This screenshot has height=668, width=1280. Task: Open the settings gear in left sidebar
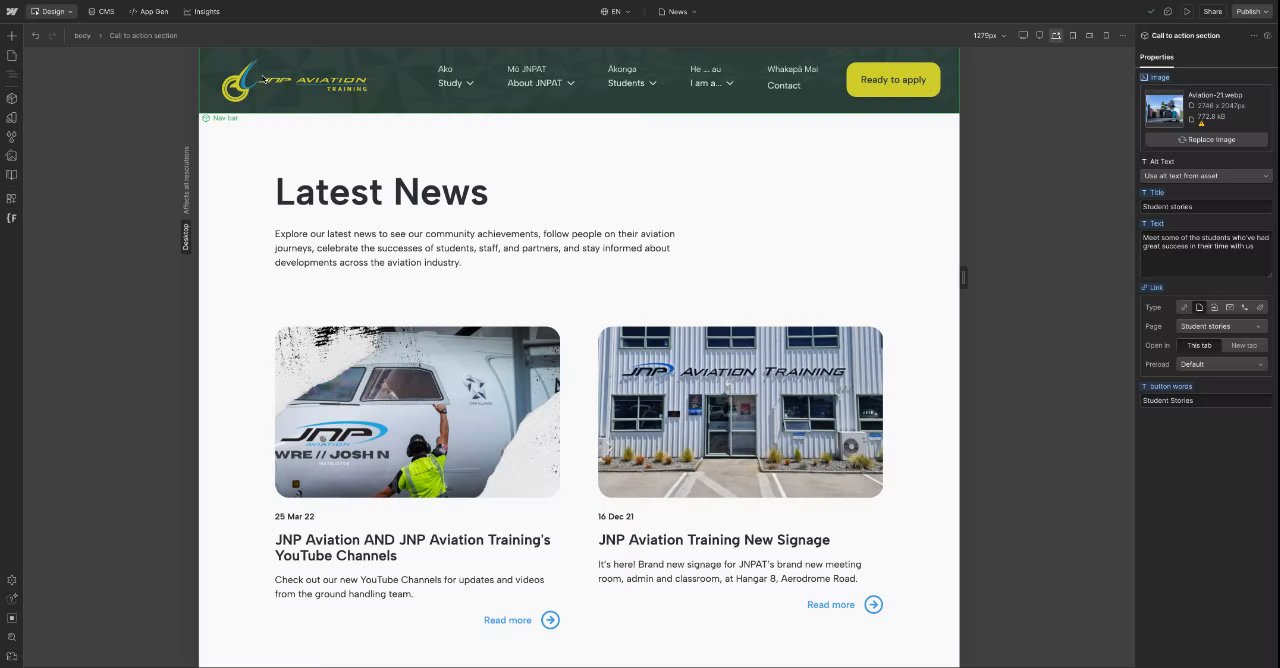click(x=12, y=580)
